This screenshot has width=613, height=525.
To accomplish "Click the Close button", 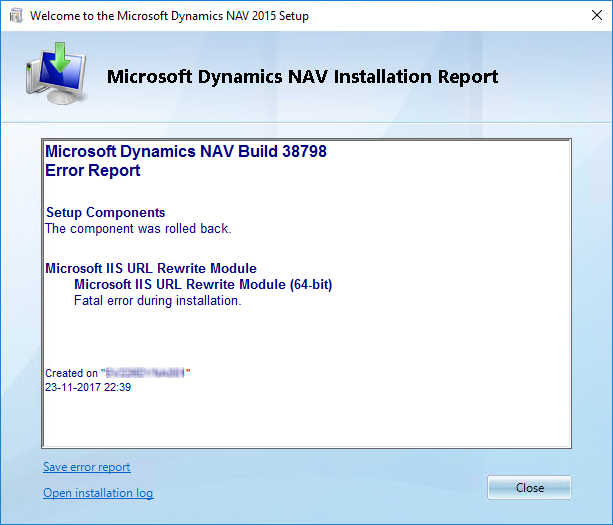I will point(529,487).
